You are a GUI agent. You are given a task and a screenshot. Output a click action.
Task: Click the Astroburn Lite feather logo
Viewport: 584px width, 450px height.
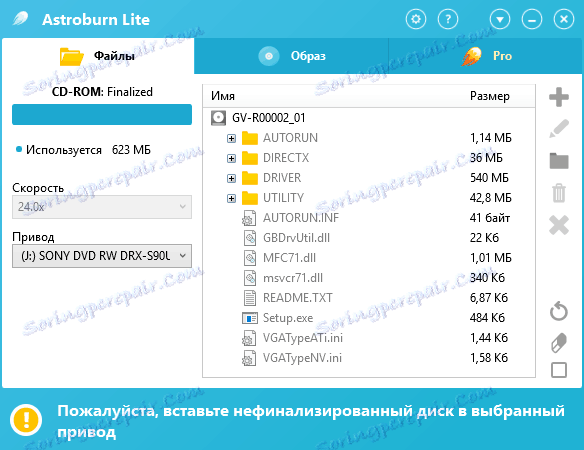pos(20,18)
